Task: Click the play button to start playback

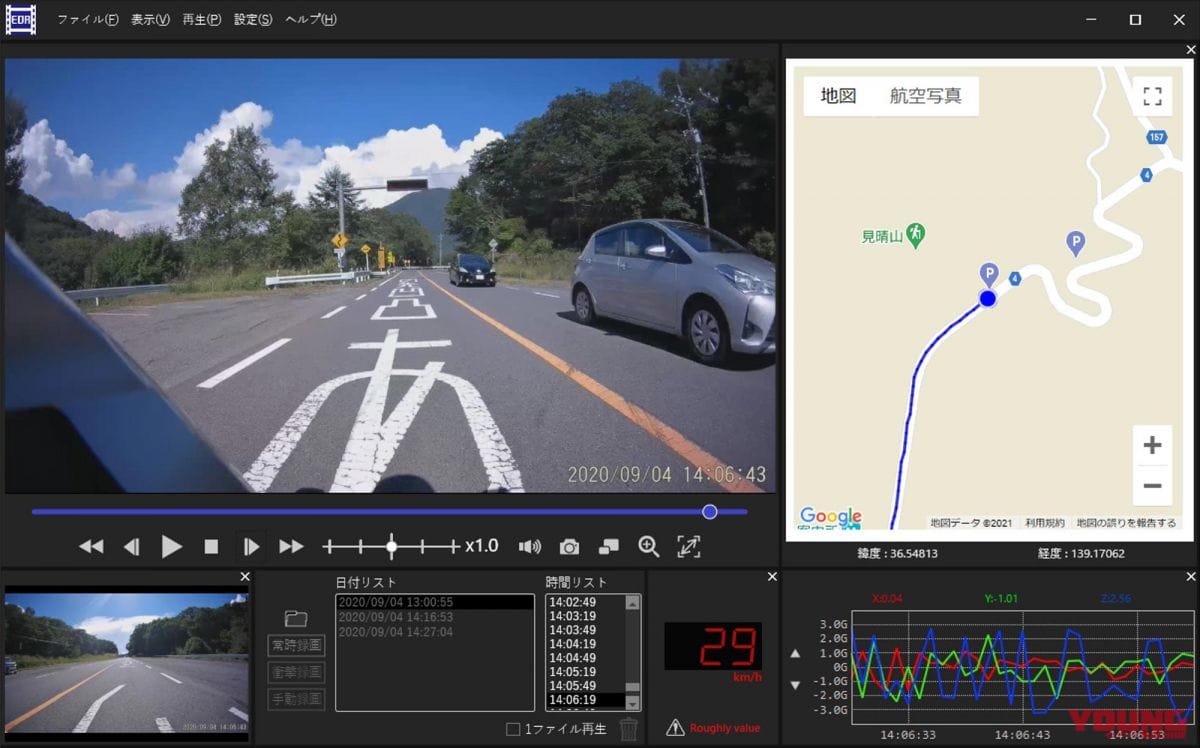Action: pyautogui.click(x=171, y=546)
